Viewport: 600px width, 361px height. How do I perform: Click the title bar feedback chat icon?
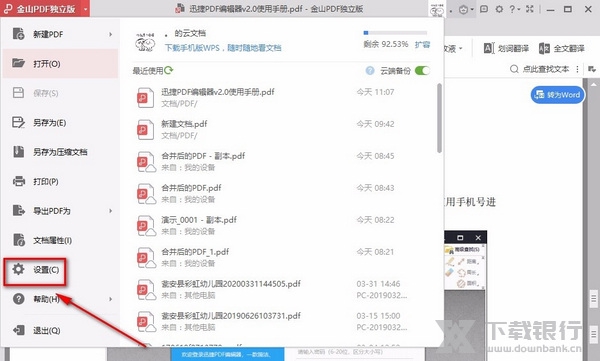(x=484, y=9)
